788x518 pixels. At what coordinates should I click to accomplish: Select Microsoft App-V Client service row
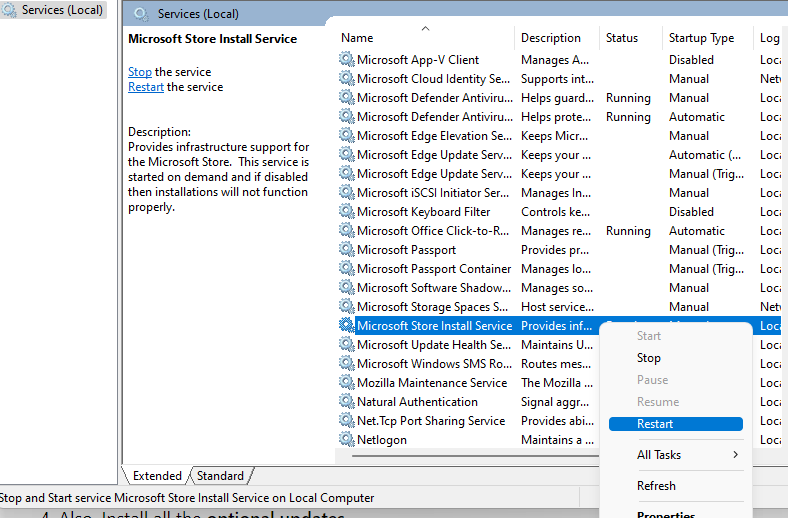coord(558,59)
